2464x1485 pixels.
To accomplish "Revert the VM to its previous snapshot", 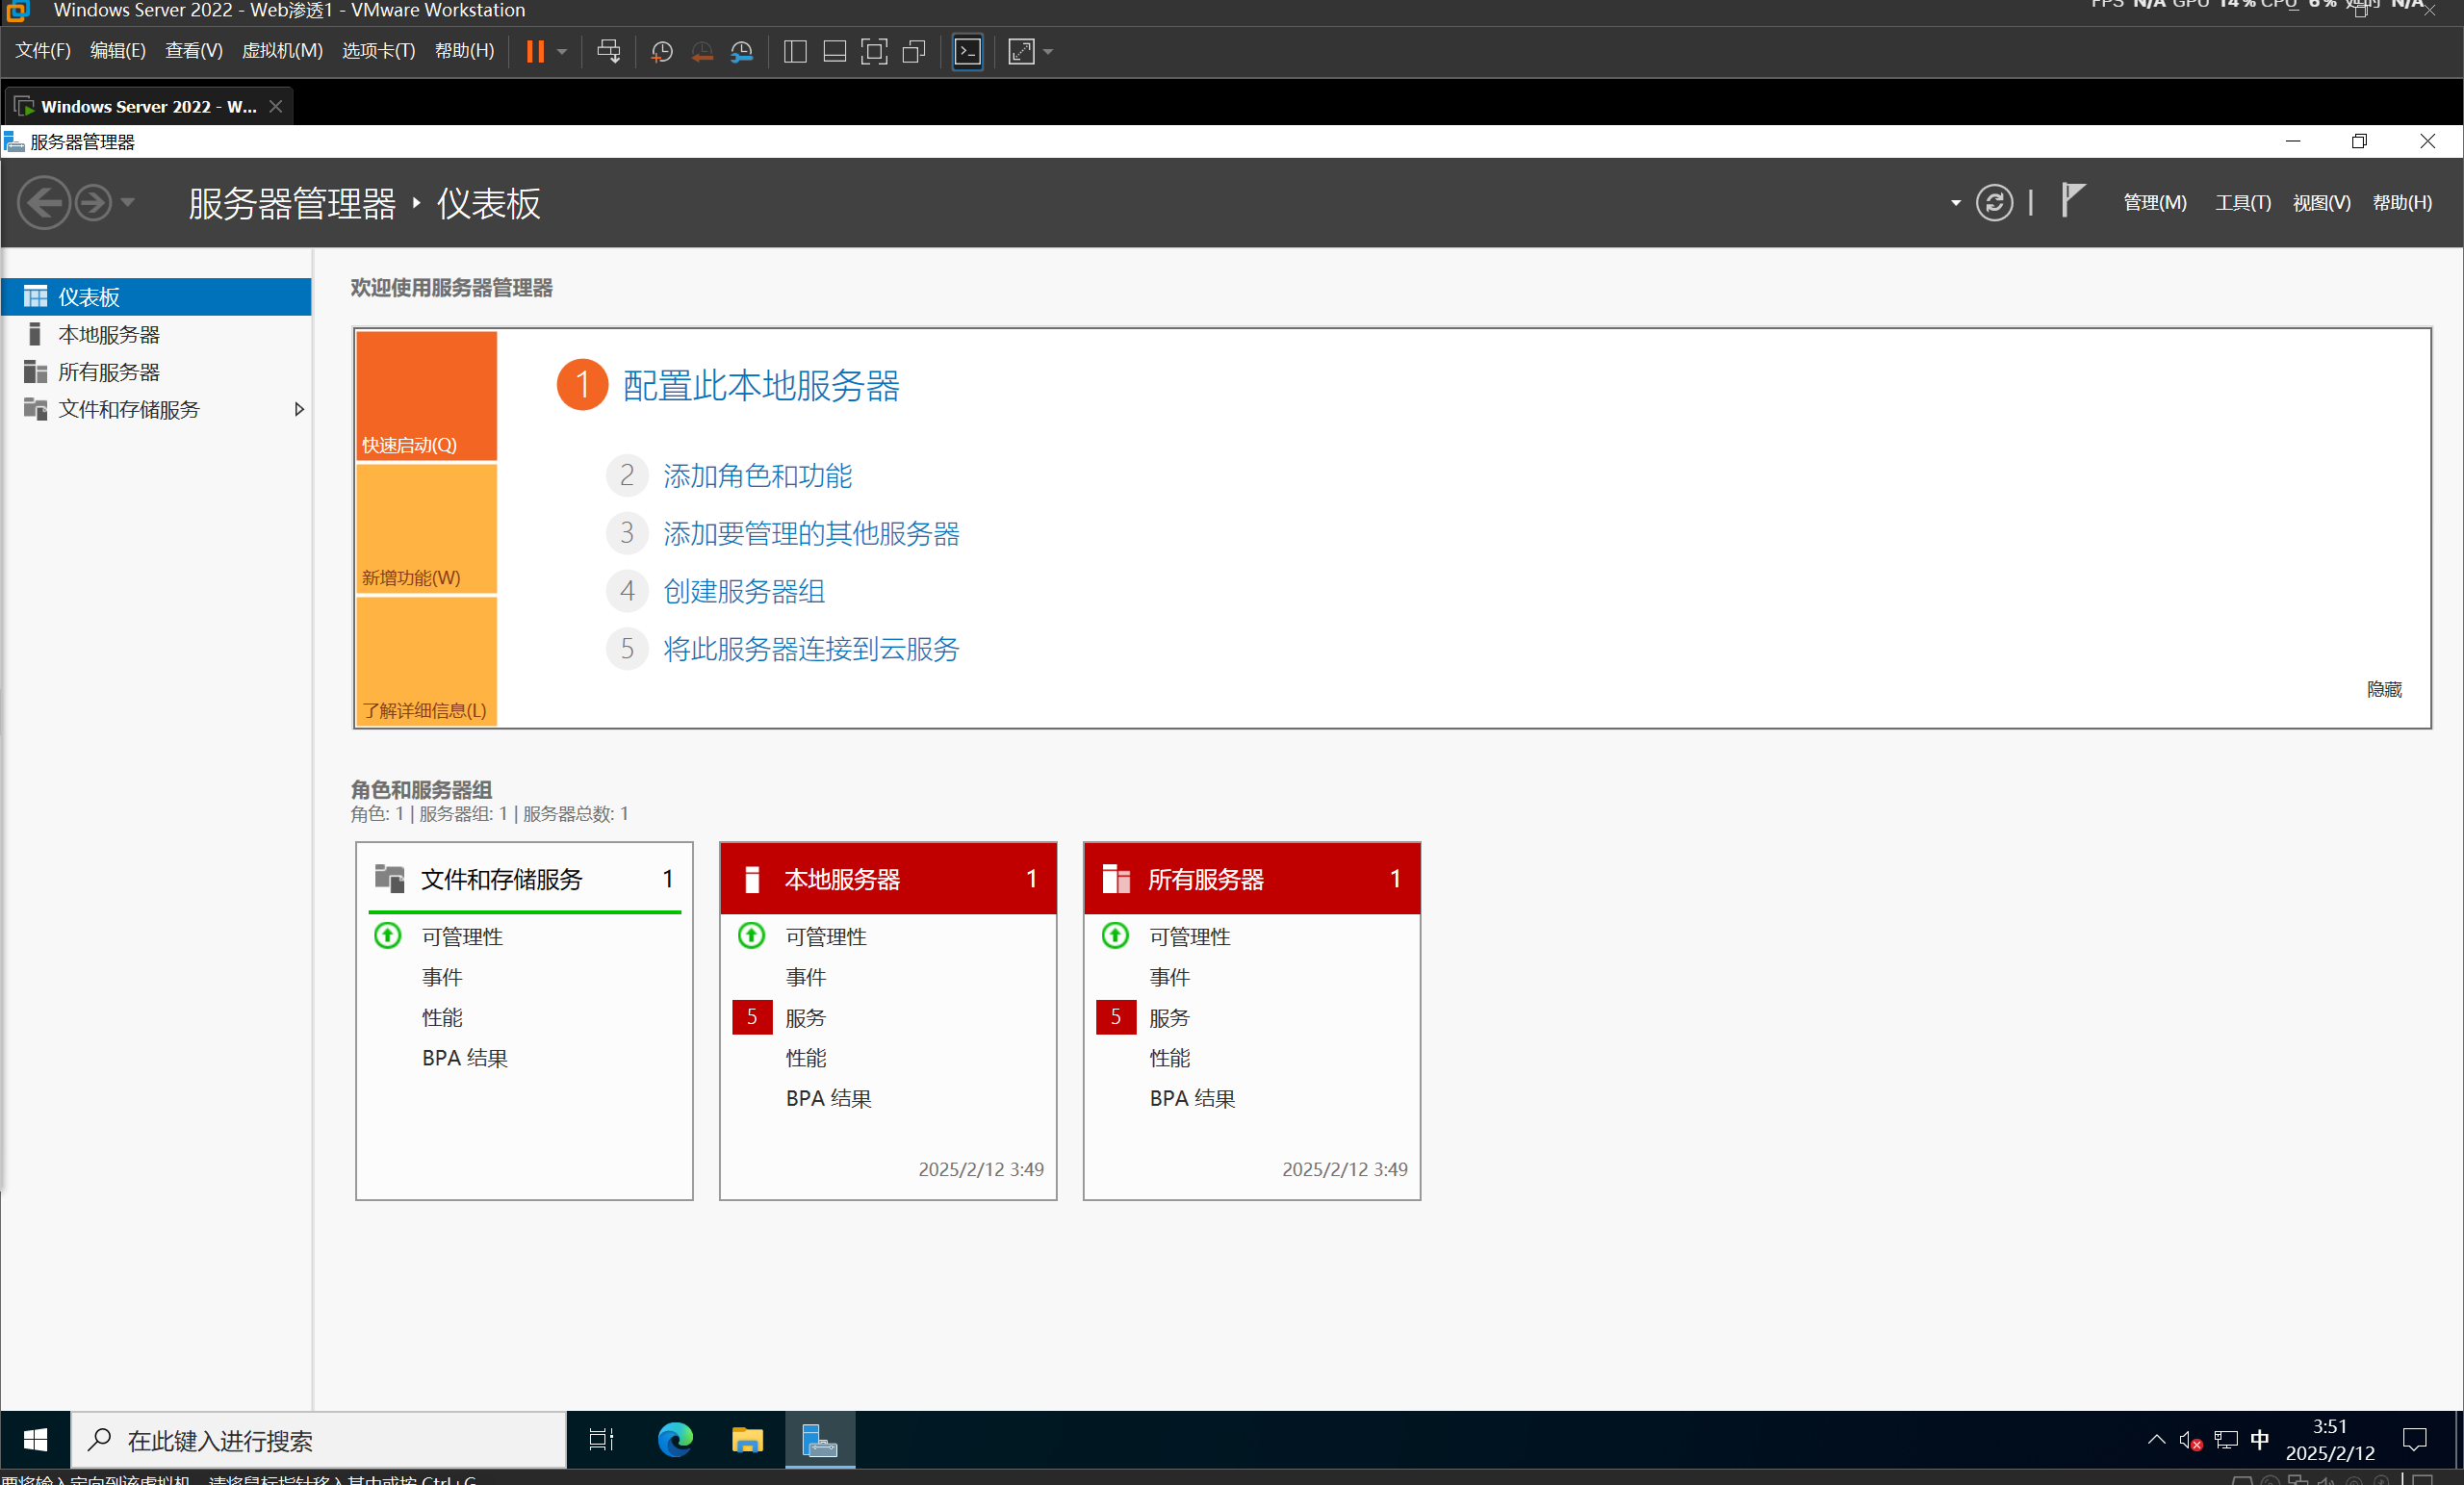I will (702, 52).
